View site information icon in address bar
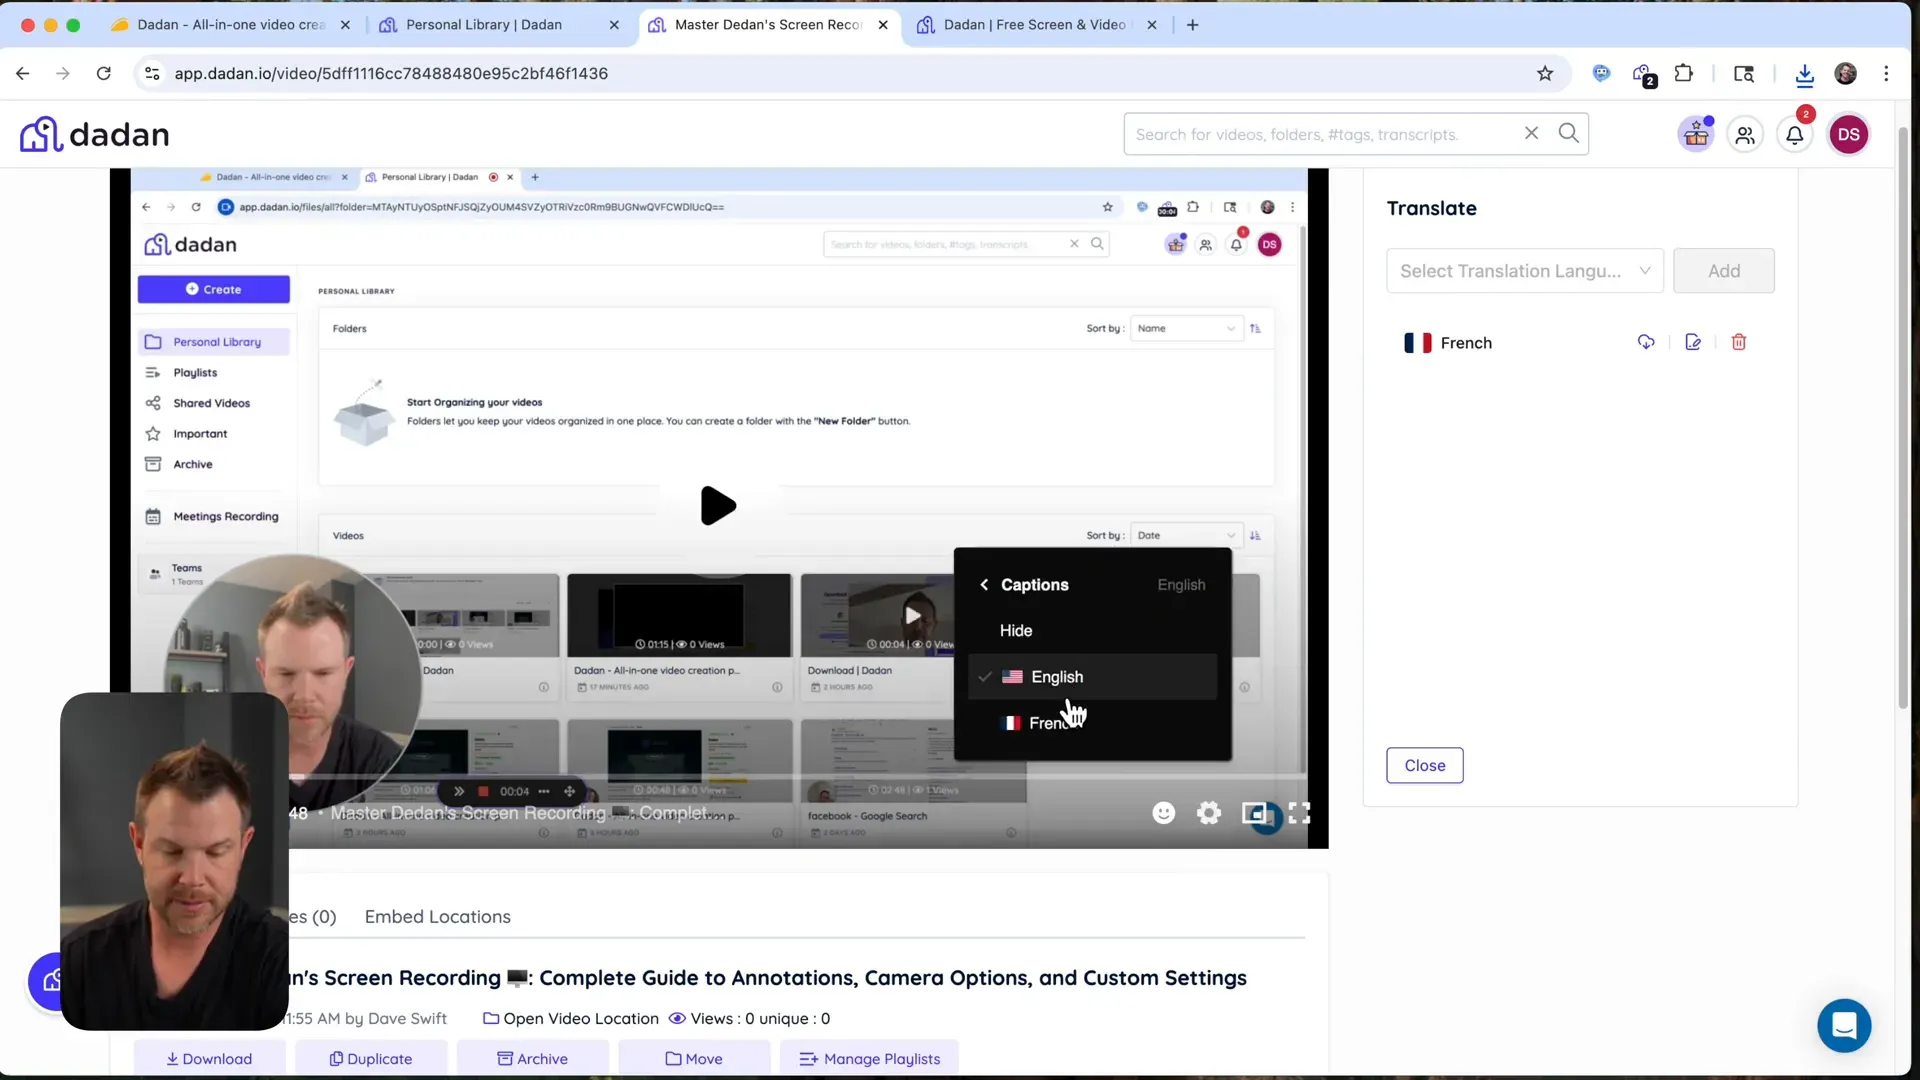Screen dimensions: 1920x1080 coord(152,73)
